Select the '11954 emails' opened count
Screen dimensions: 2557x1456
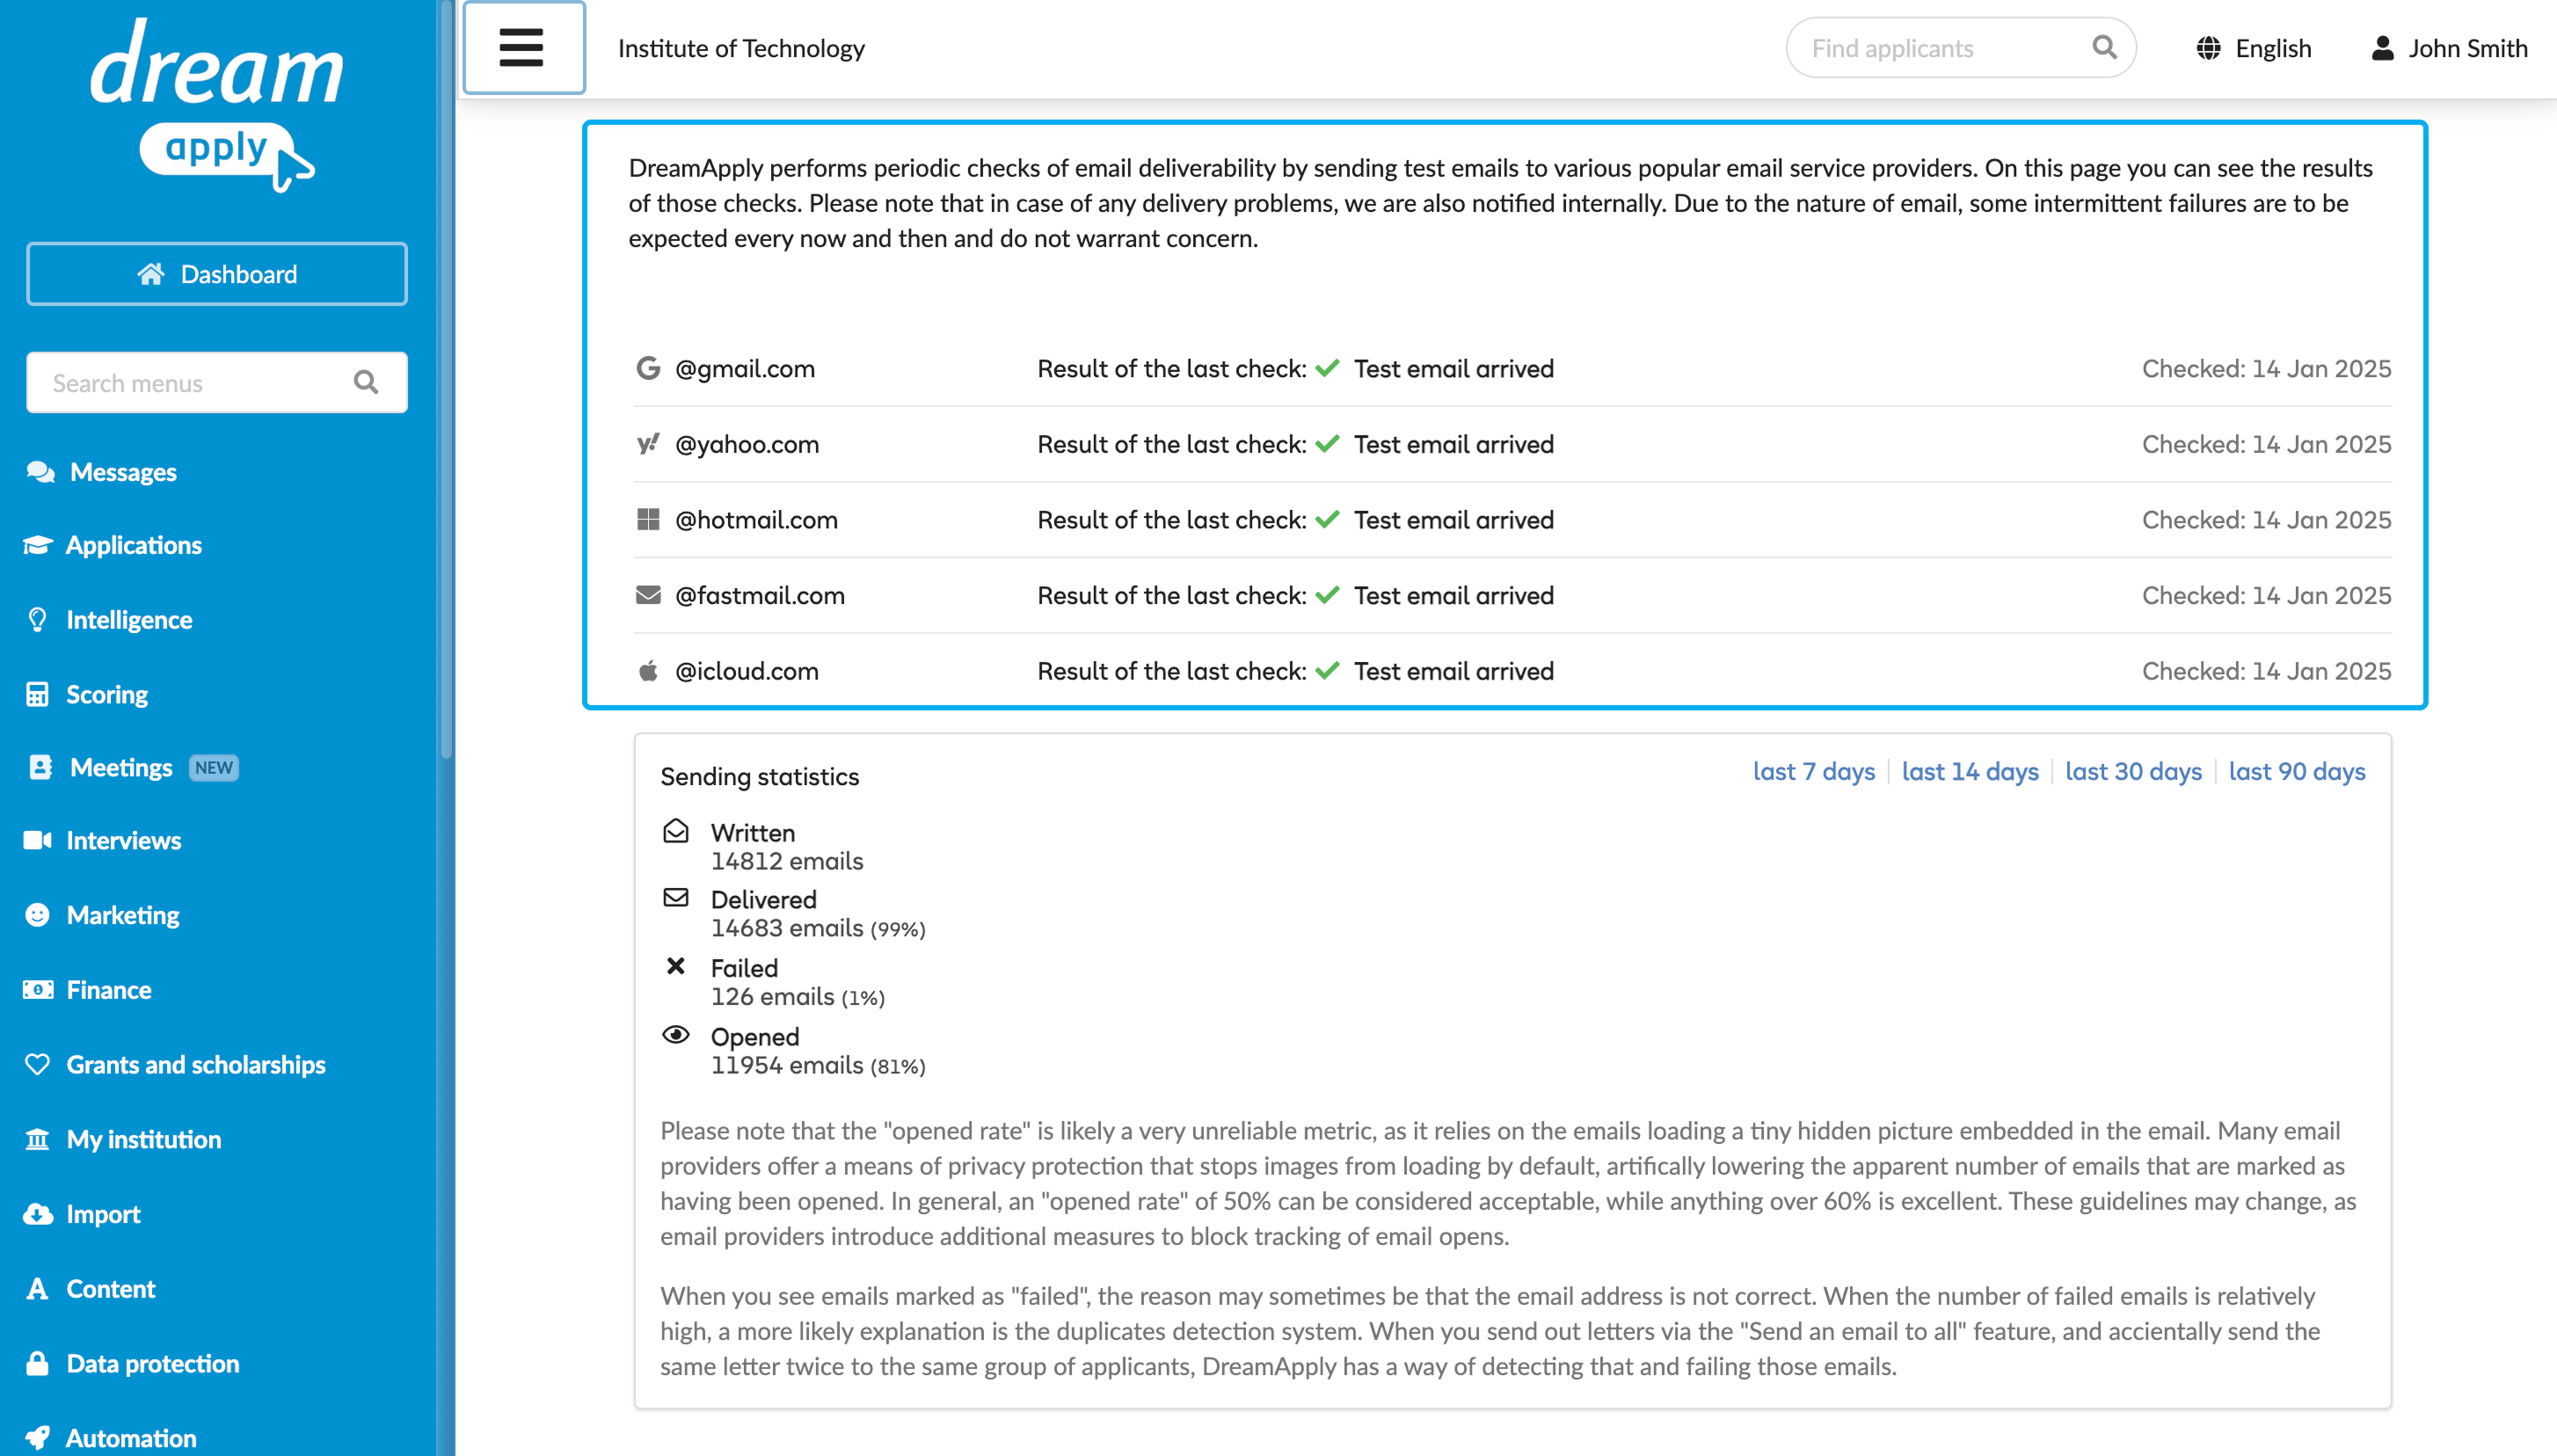786,1064
